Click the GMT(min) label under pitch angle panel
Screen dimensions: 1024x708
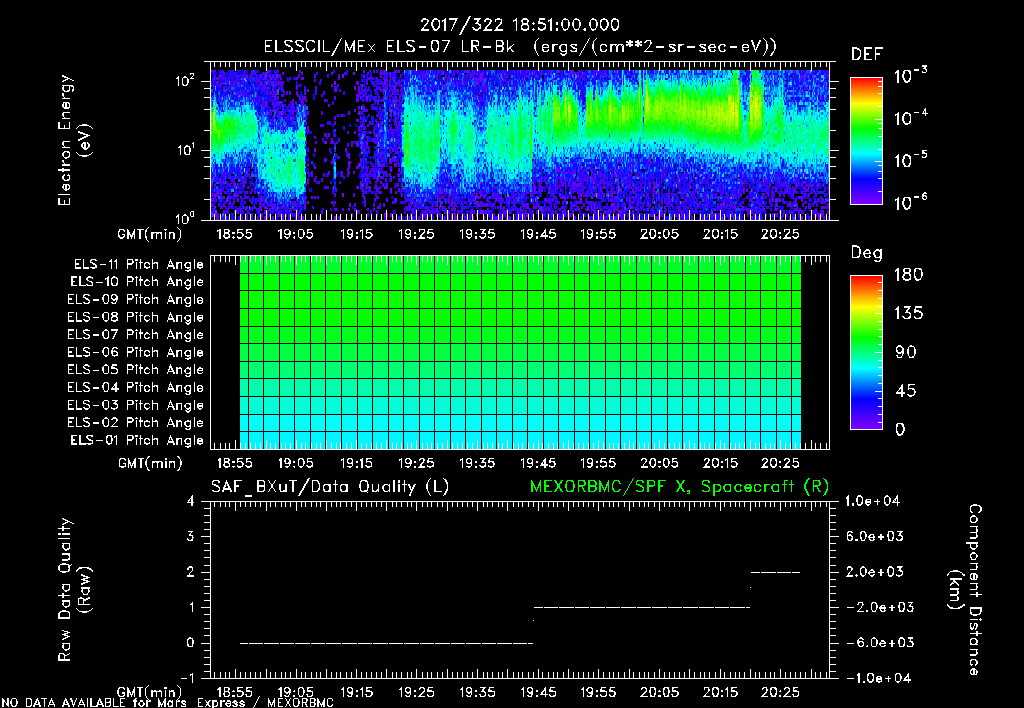(150, 464)
